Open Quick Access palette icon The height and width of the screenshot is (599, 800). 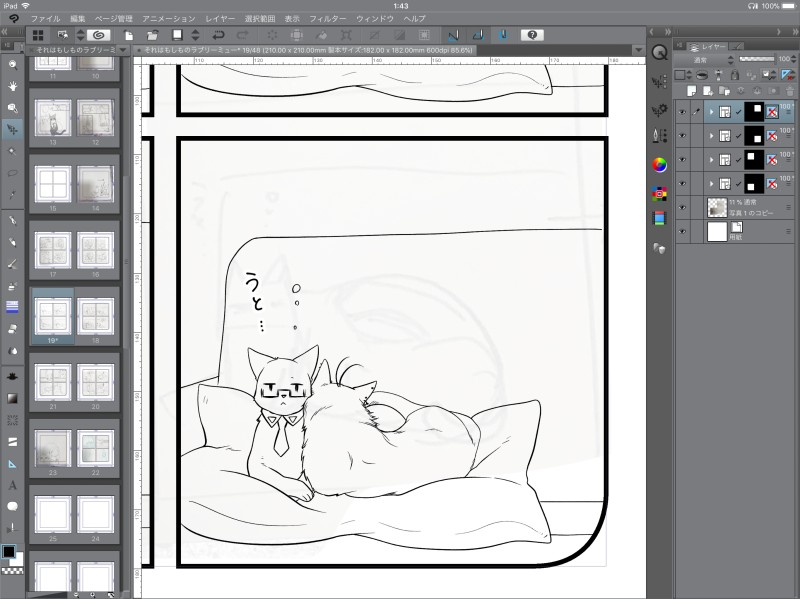click(659, 53)
